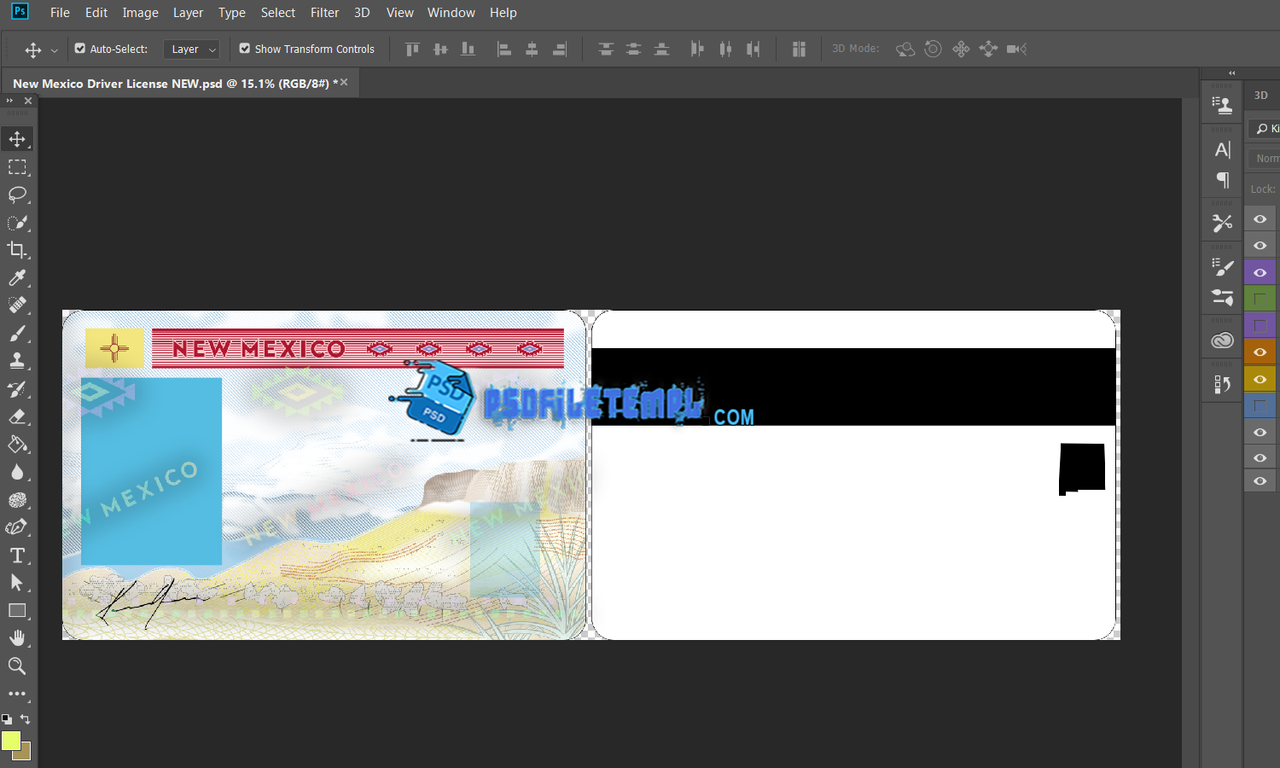Open the Clone Source panel icon

point(1222,103)
